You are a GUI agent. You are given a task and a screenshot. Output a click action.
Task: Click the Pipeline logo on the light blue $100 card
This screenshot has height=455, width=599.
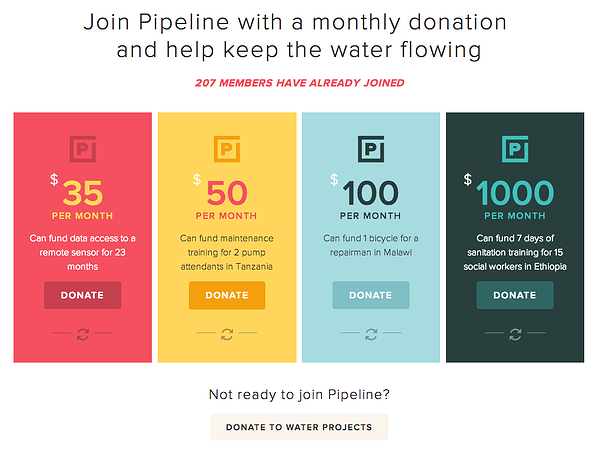371,149
